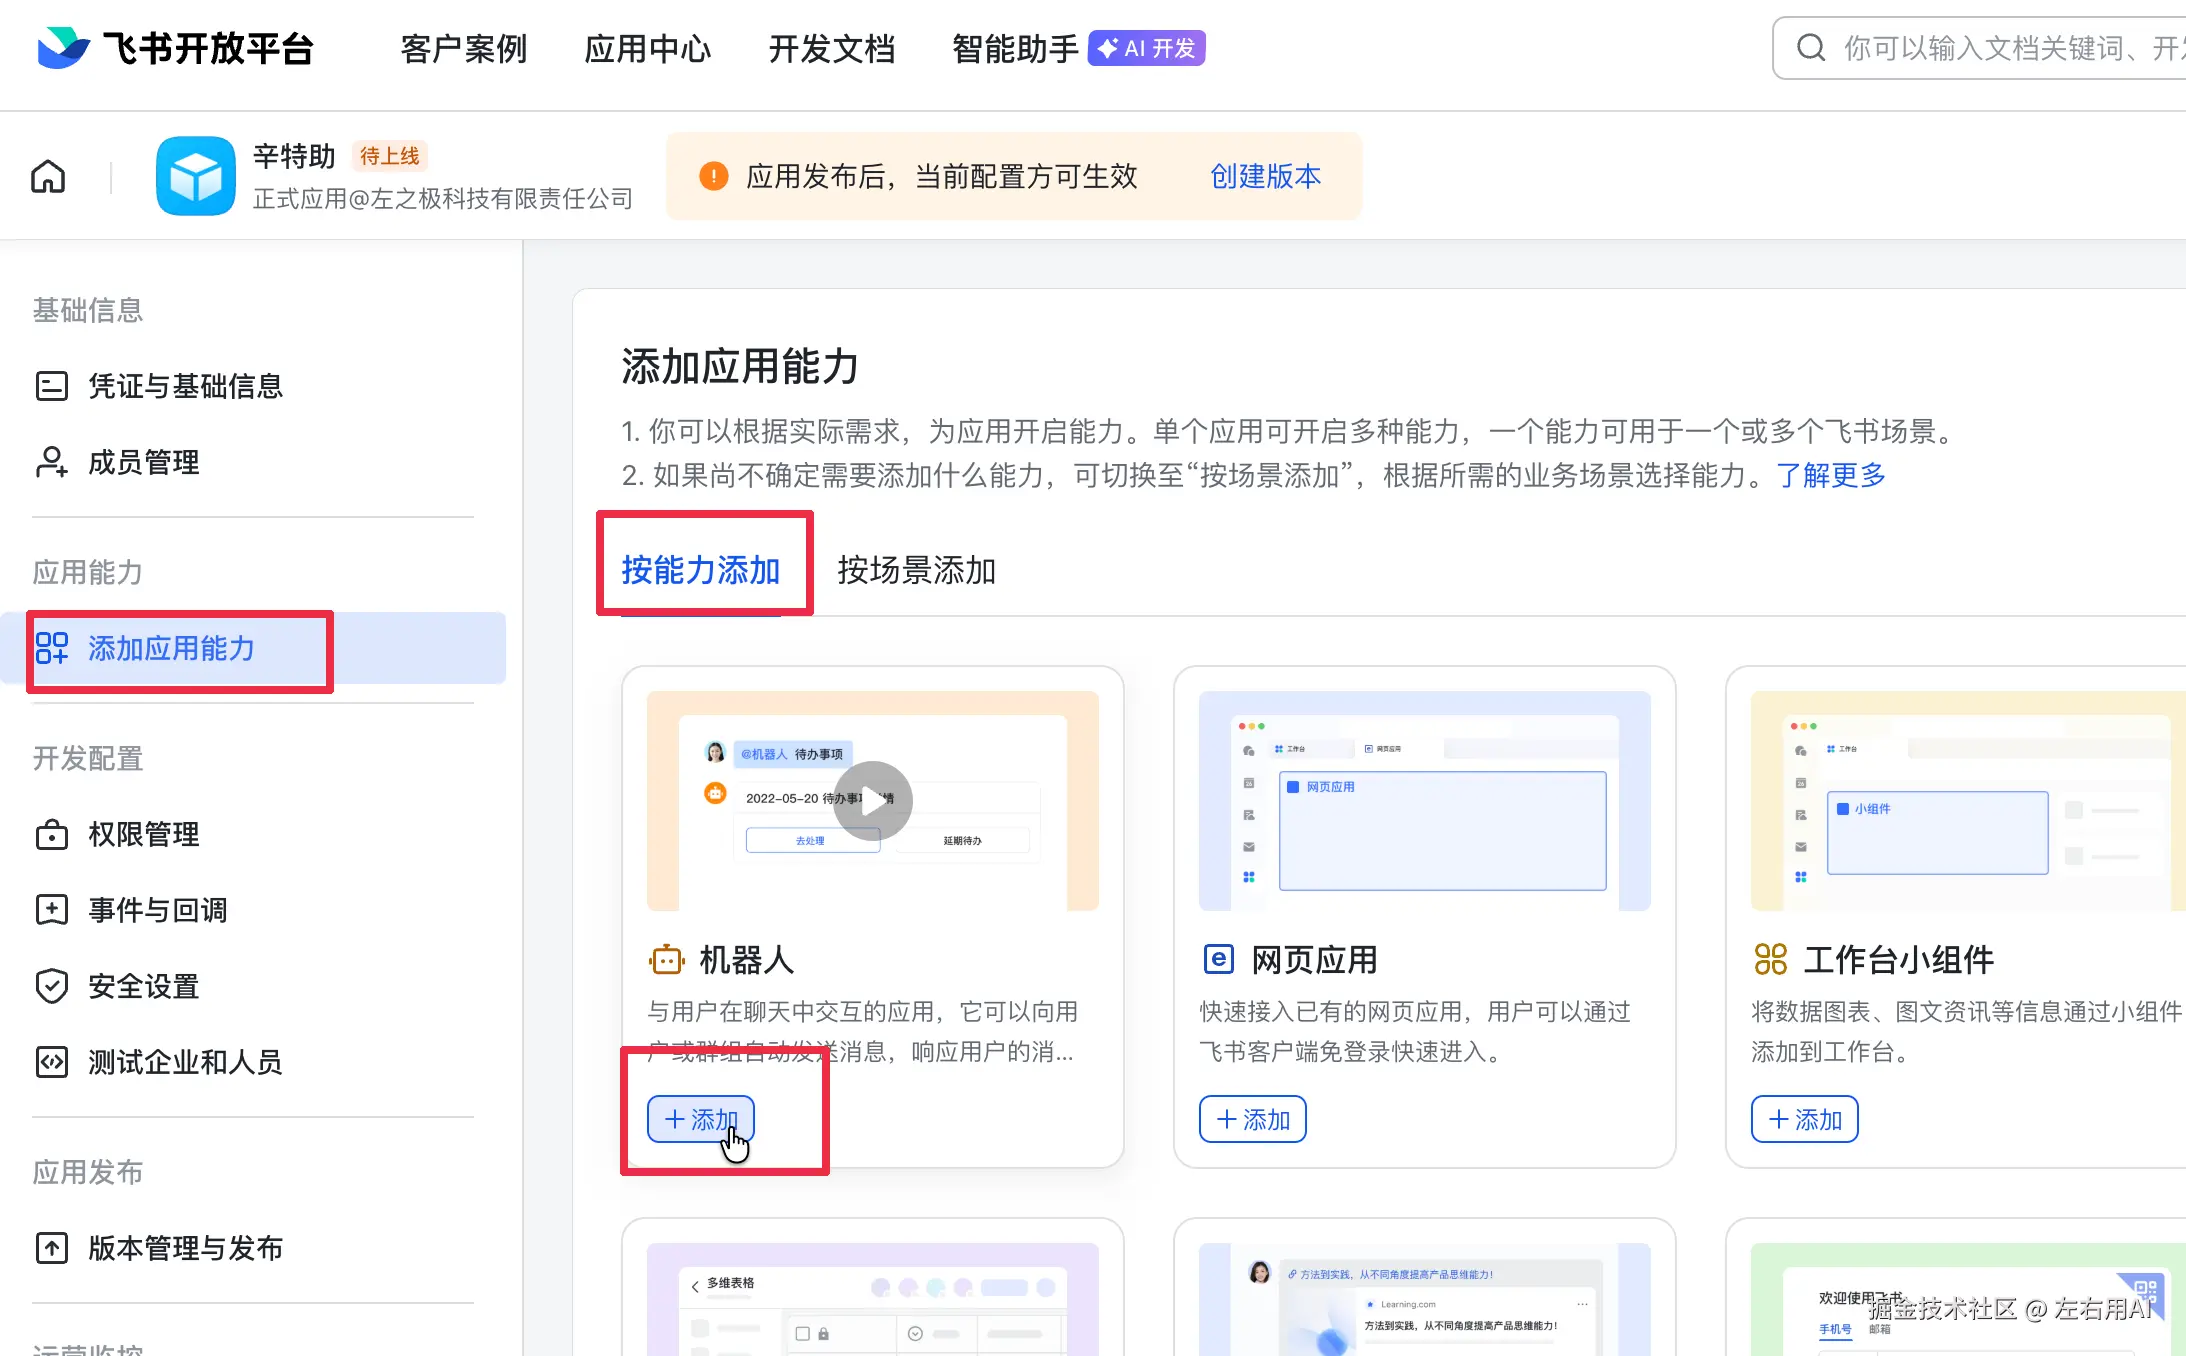Click the home icon in header
Image resolution: width=2186 pixels, height=1356 pixels.
(x=48, y=176)
